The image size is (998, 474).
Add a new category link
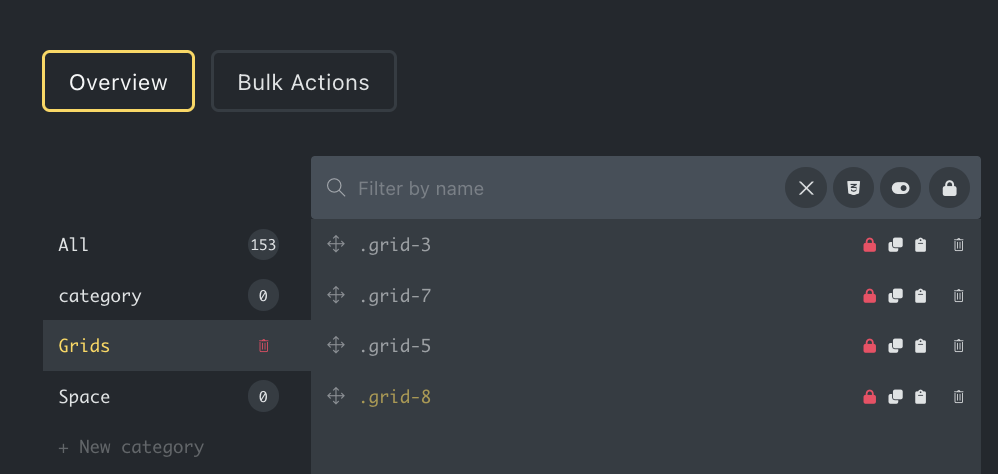pos(131,447)
